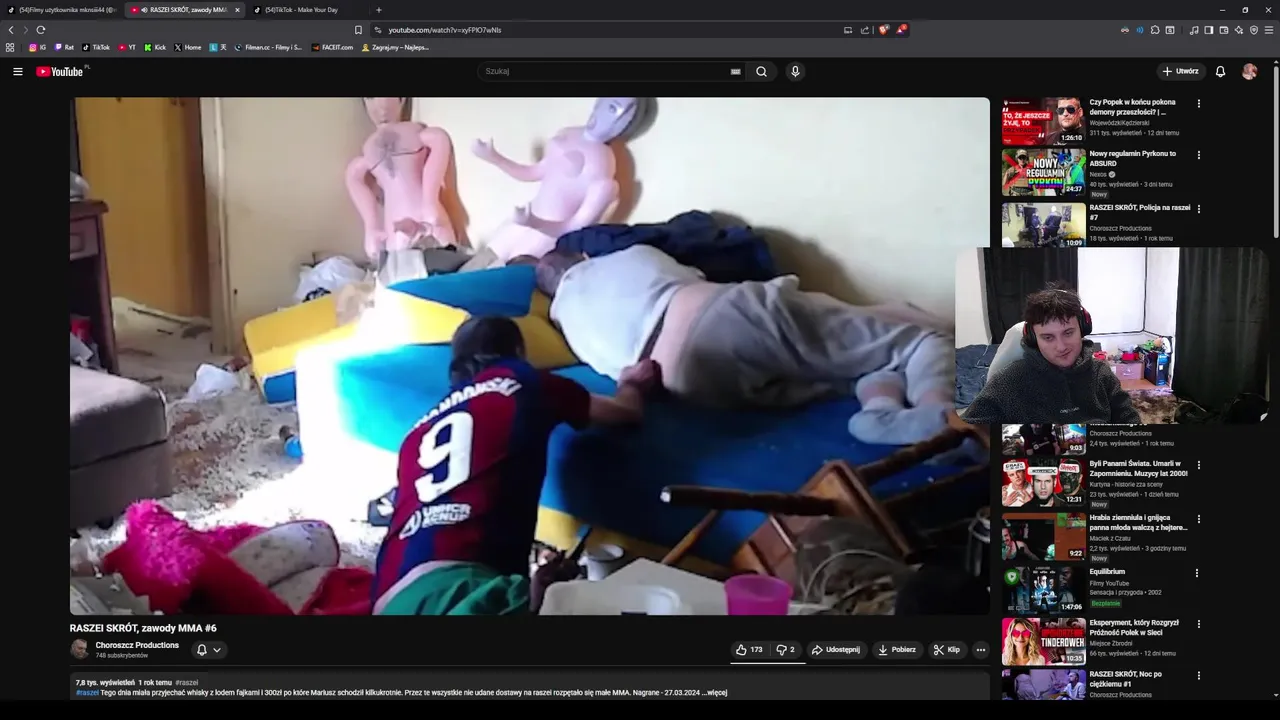This screenshot has width=1280, height=720.
Task: Open options for Noc po ciężkiemu video
Action: [x=1198, y=676]
